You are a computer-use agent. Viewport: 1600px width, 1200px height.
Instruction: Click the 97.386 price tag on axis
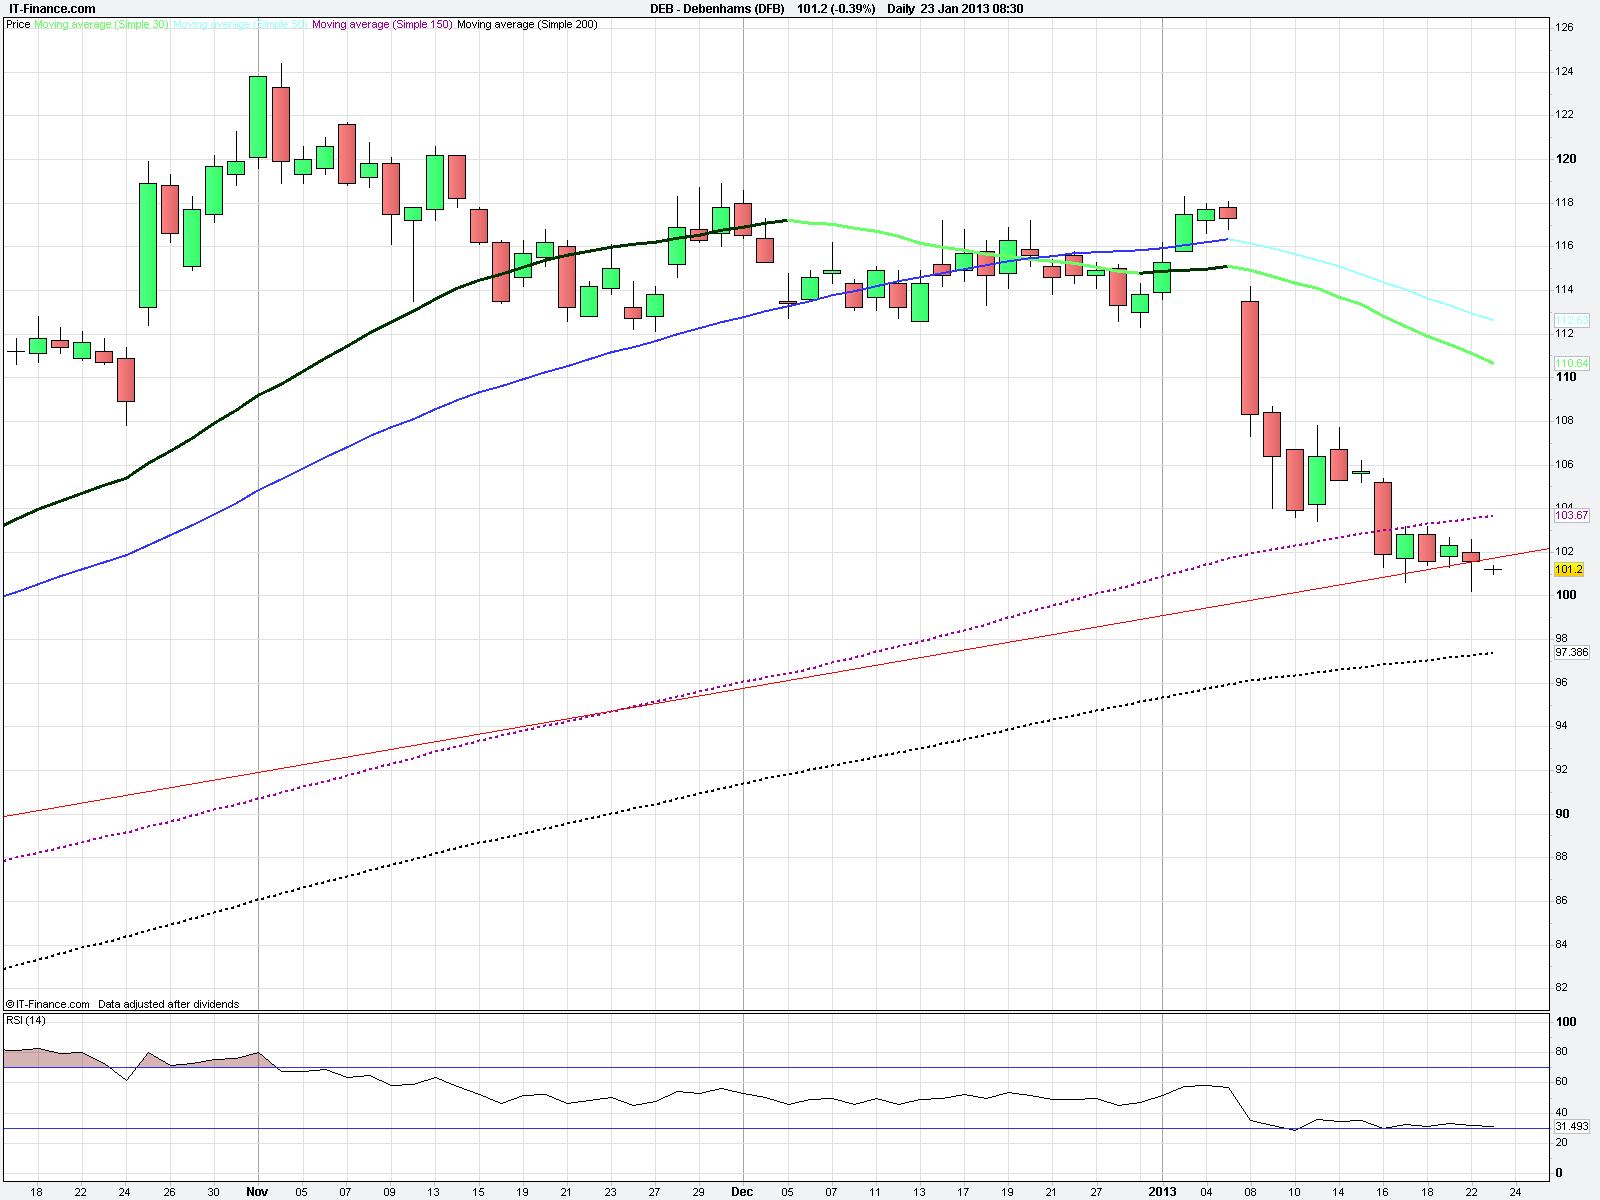pos(1571,652)
